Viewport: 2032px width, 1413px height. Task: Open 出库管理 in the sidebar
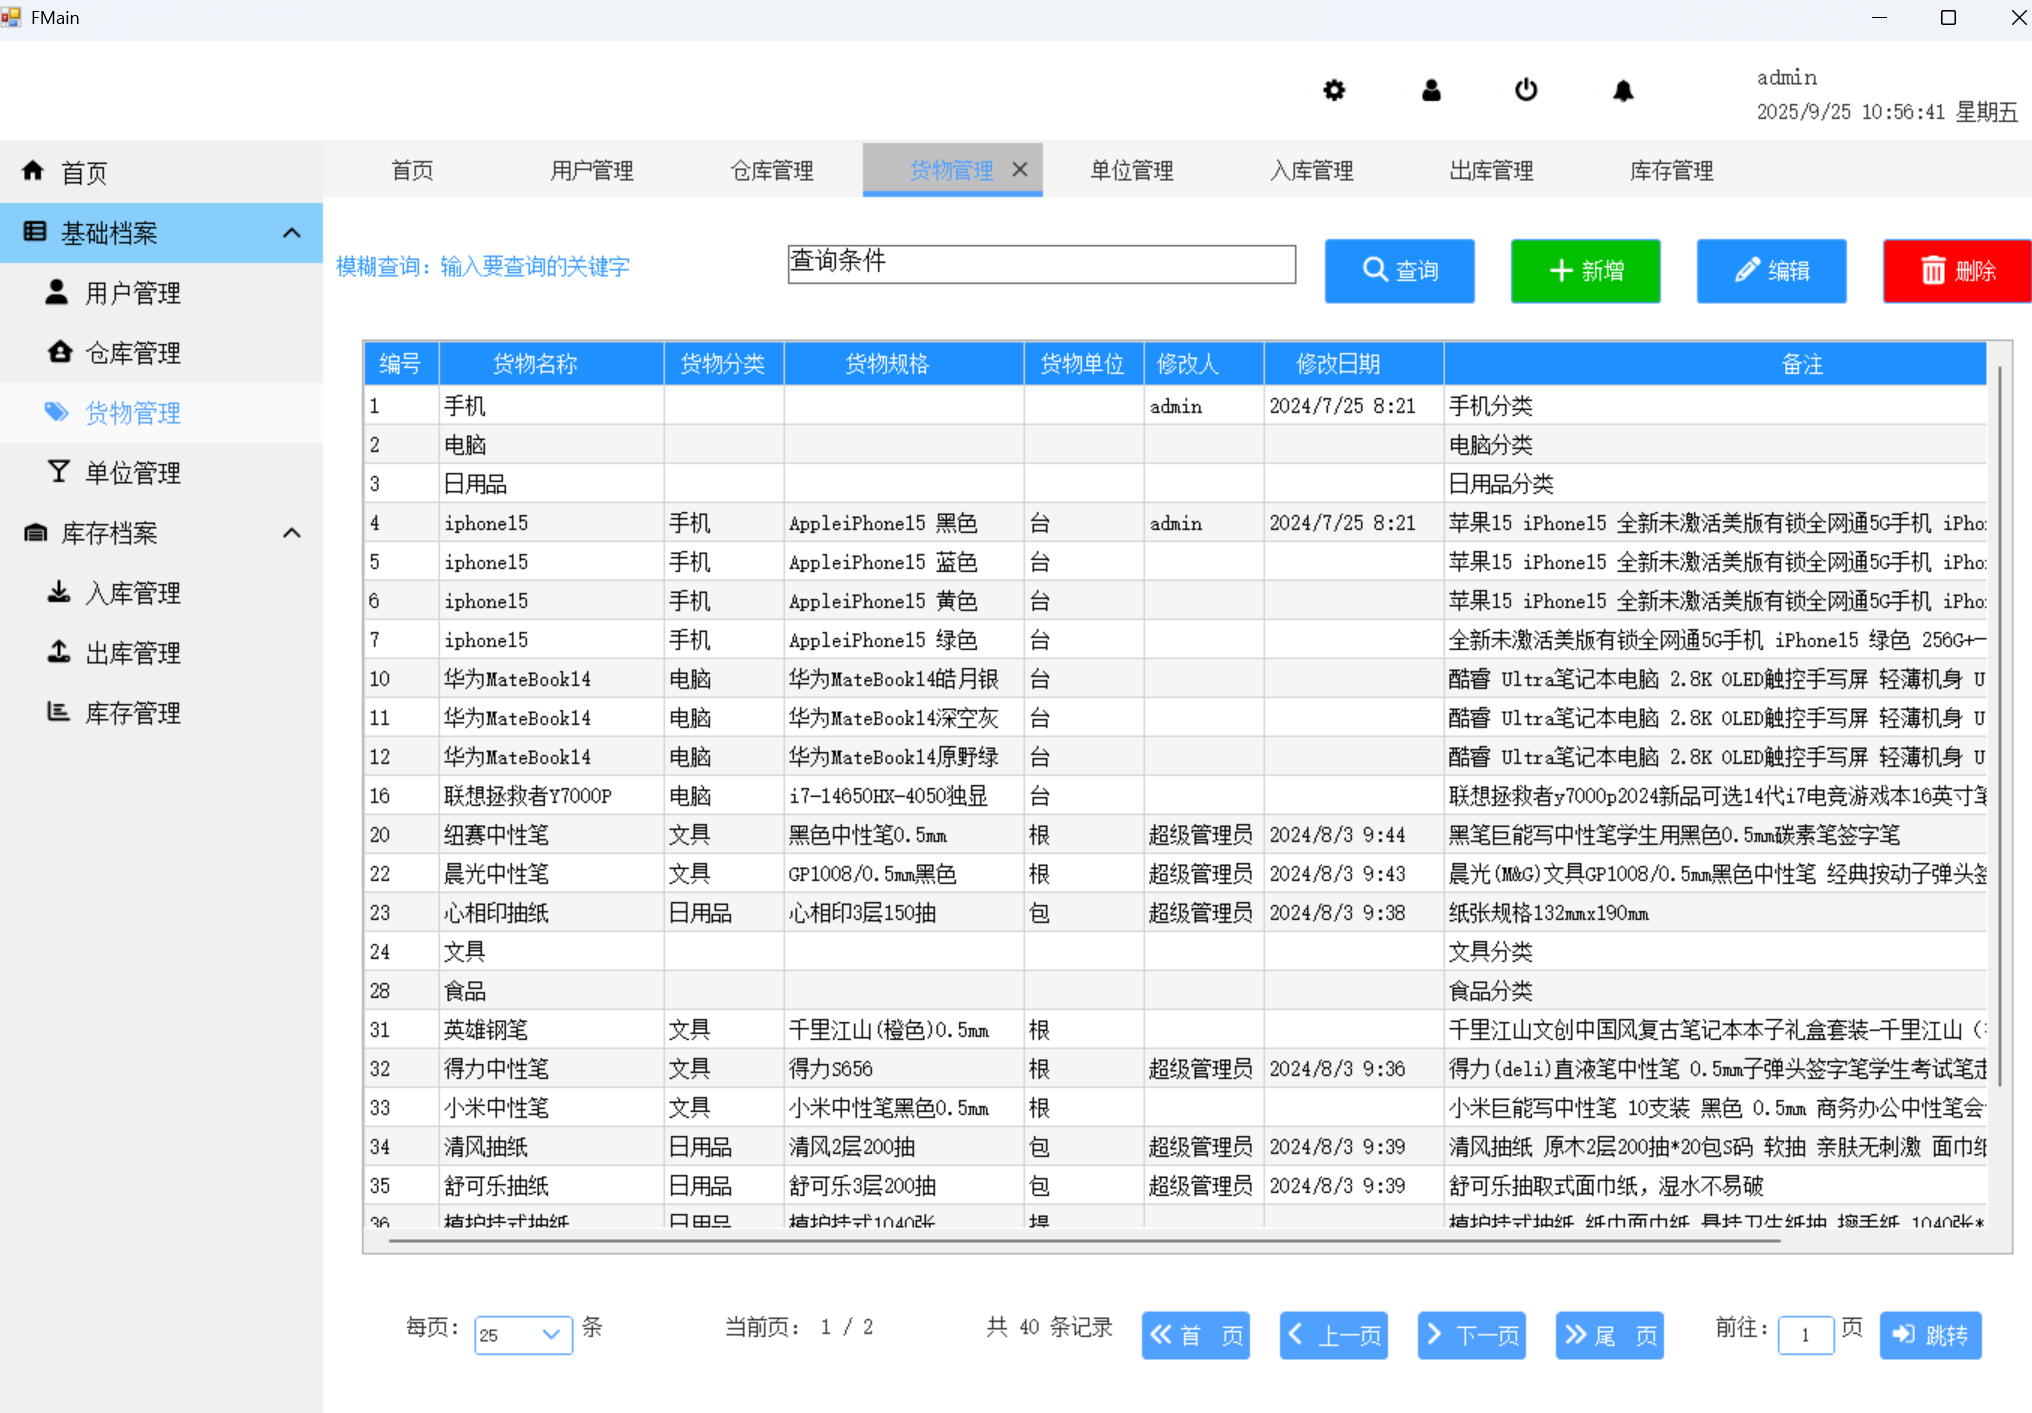[x=132, y=653]
